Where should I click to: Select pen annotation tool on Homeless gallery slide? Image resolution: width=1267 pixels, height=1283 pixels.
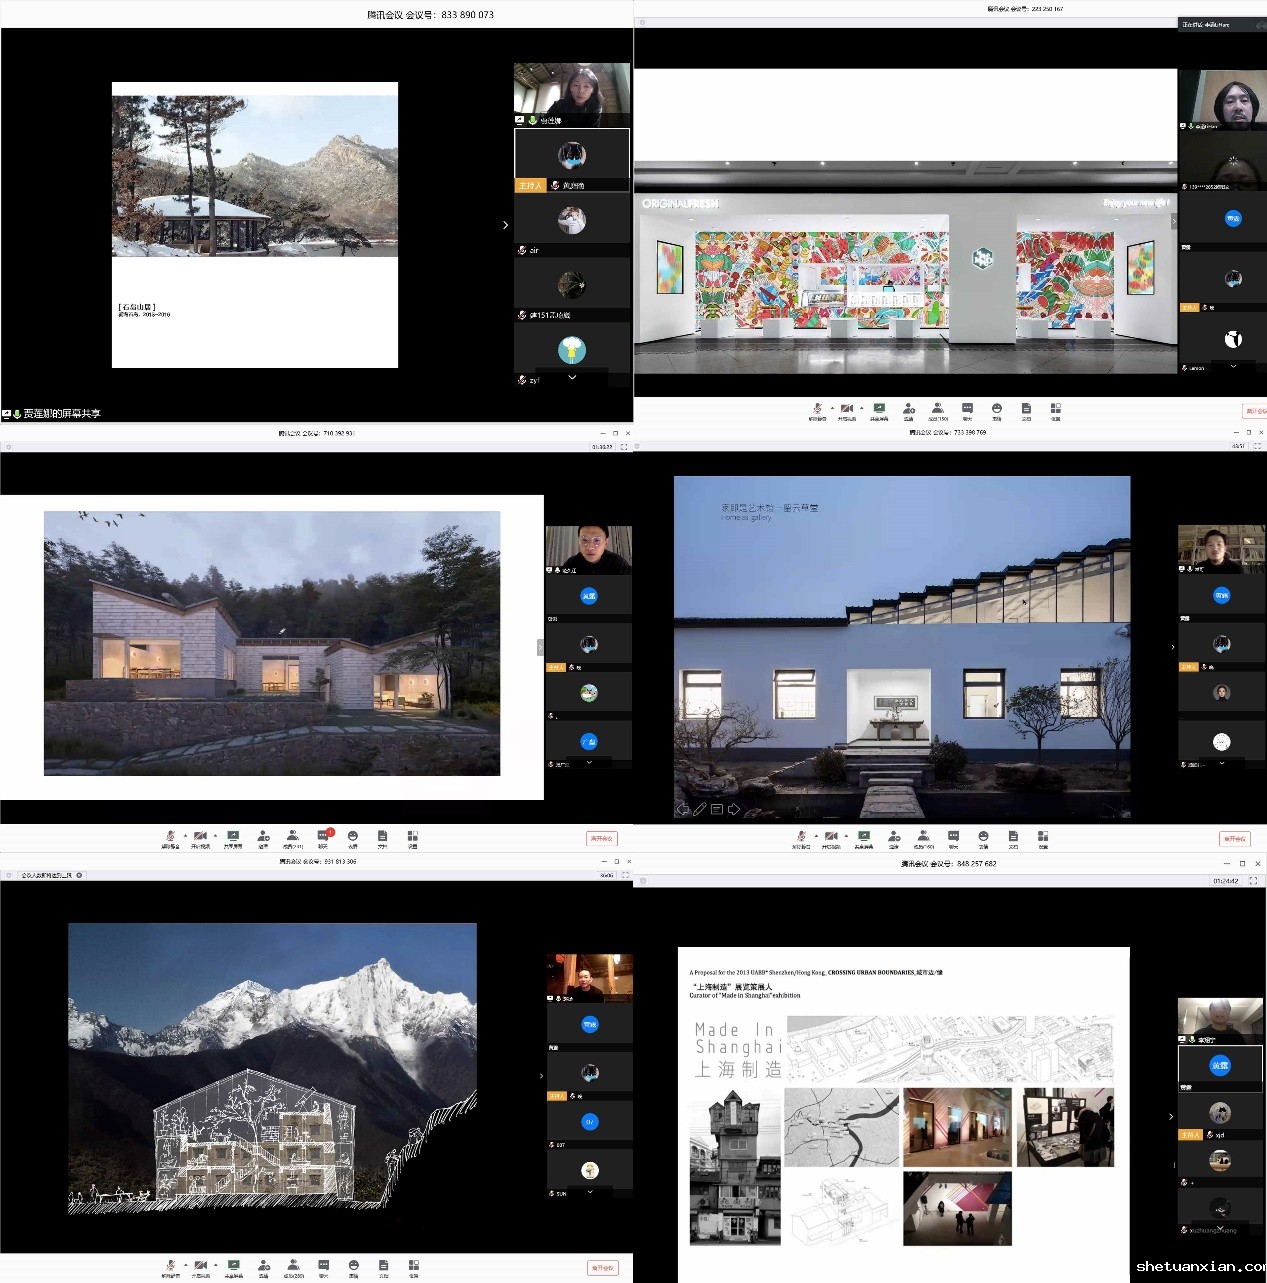coord(700,809)
